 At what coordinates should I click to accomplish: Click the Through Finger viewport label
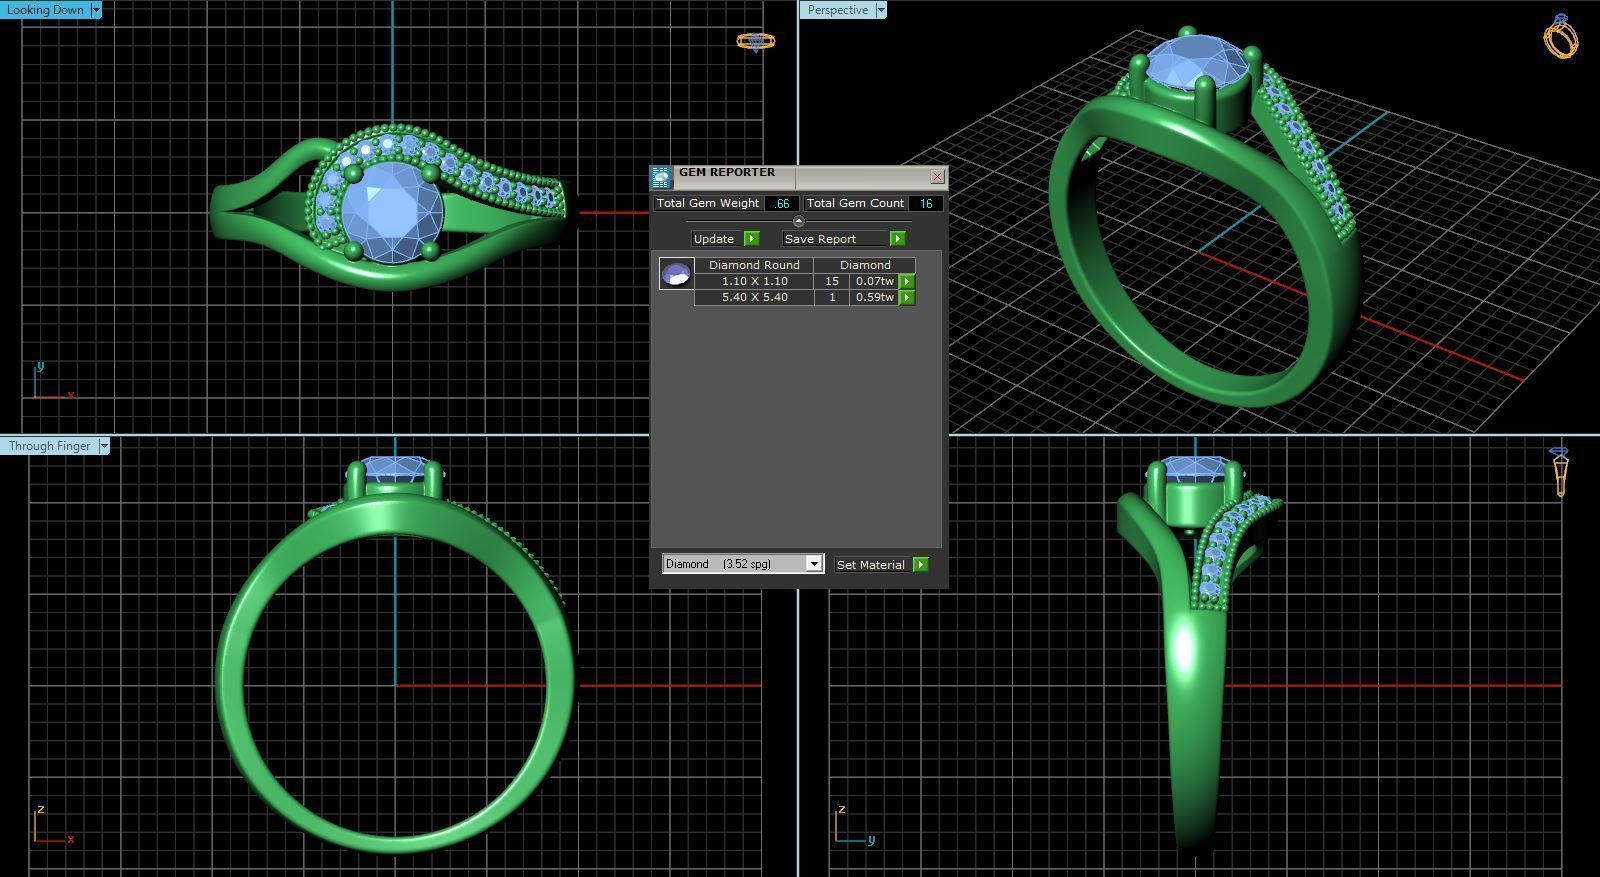tap(49, 446)
